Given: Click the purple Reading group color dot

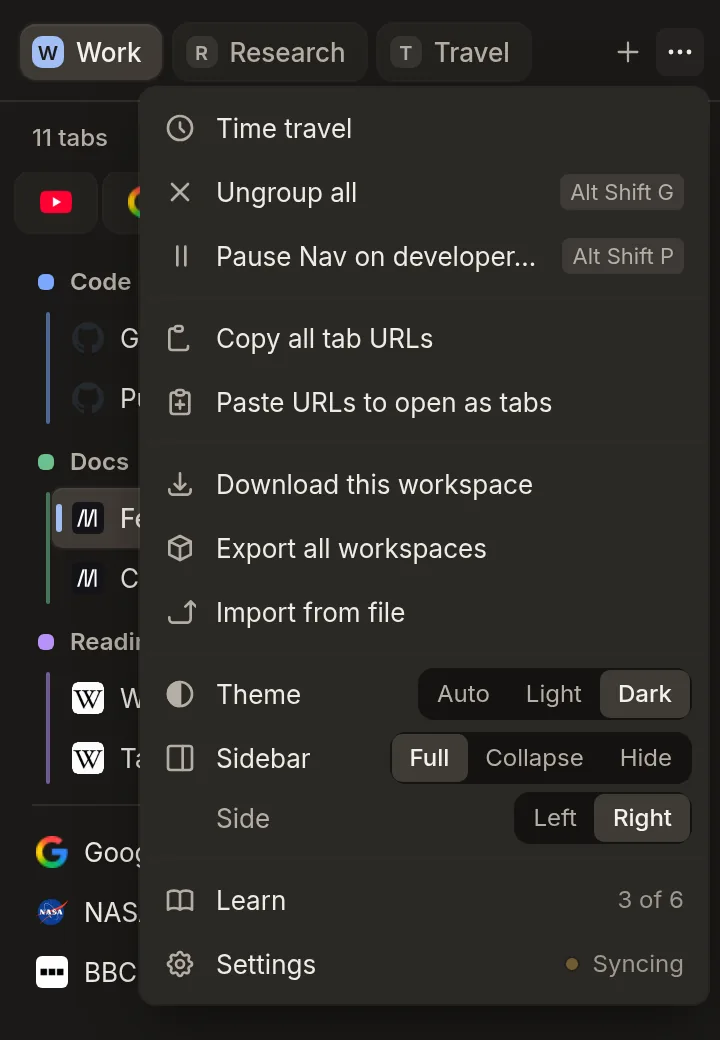Looking at the screenshot, I should click(46, 641).
